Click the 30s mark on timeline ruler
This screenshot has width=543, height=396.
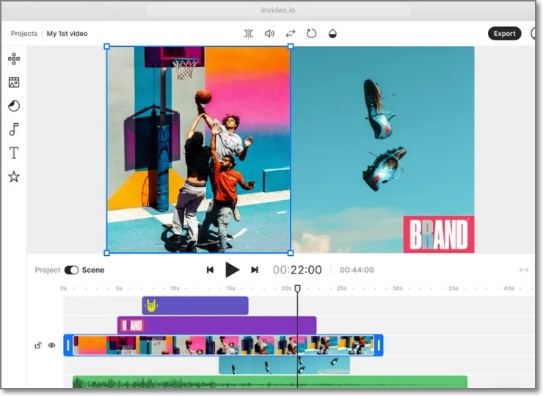click(x=397, y=288)
